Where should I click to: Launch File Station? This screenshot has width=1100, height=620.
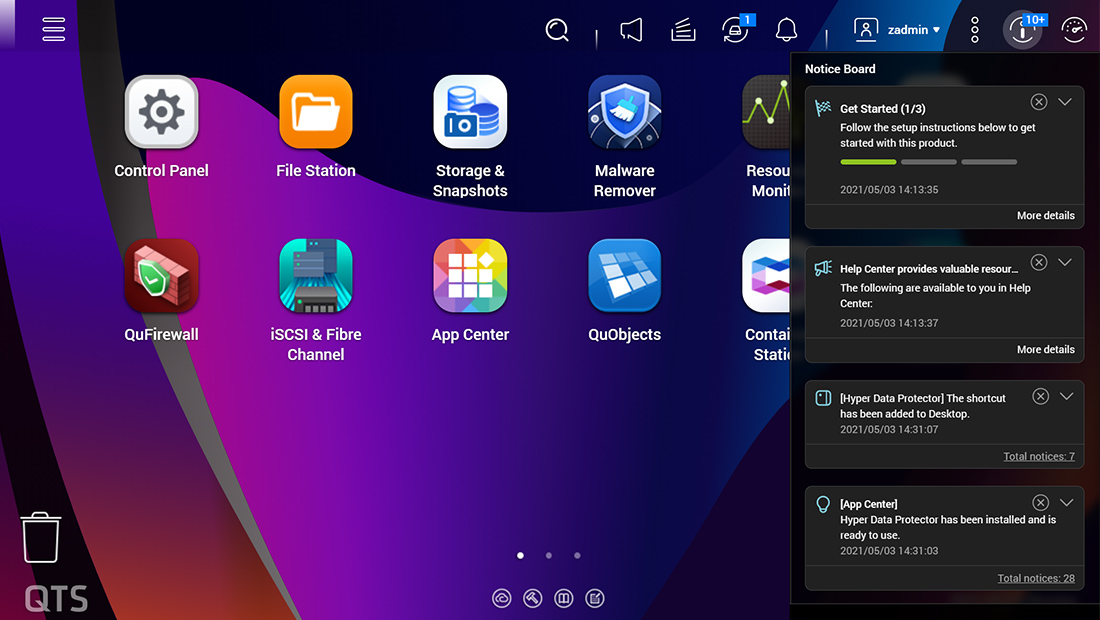coord(315,112)
